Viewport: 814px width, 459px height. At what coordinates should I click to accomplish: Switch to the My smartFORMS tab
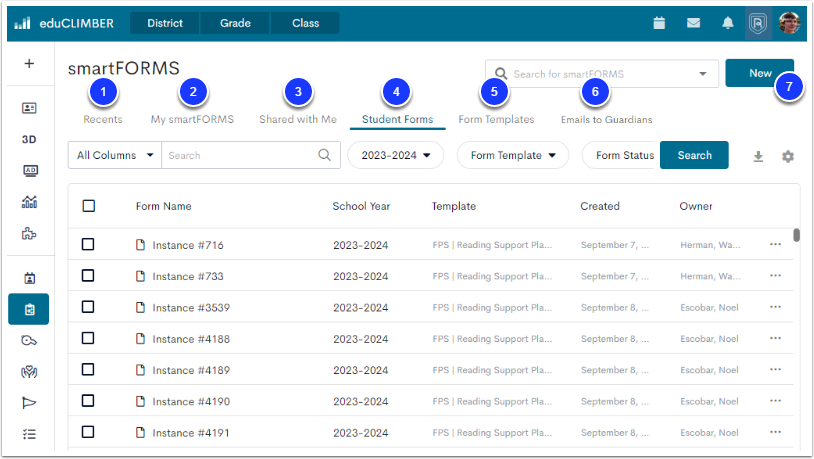pos(192,119)
